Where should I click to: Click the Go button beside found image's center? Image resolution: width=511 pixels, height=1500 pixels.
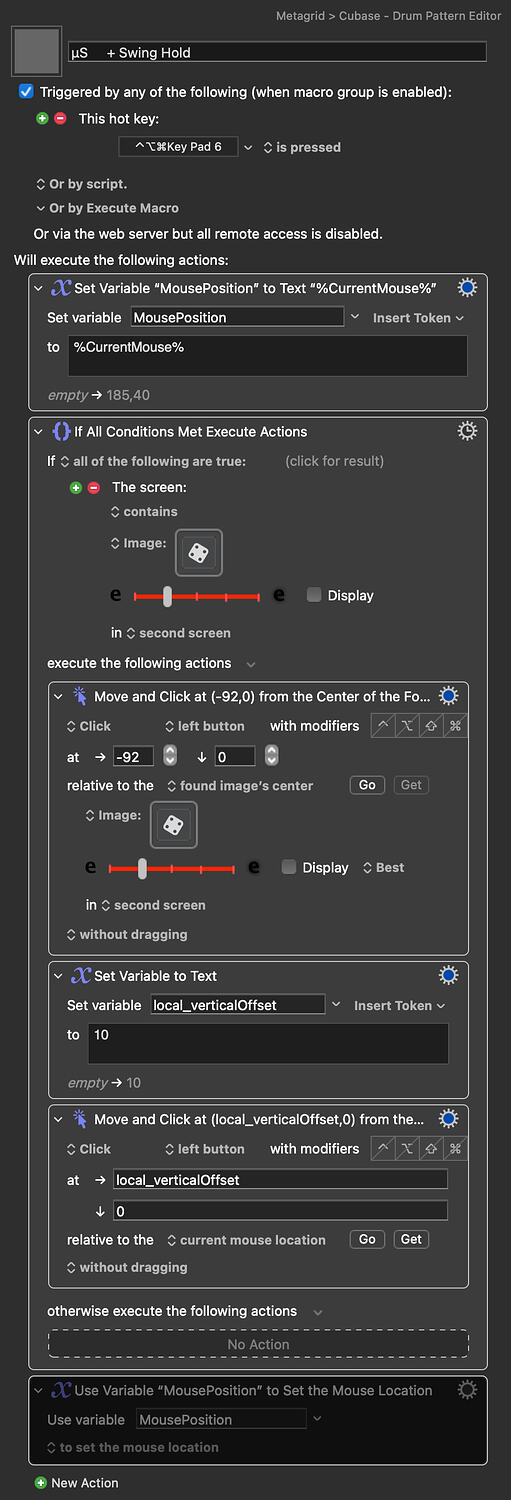click(367, 785)
